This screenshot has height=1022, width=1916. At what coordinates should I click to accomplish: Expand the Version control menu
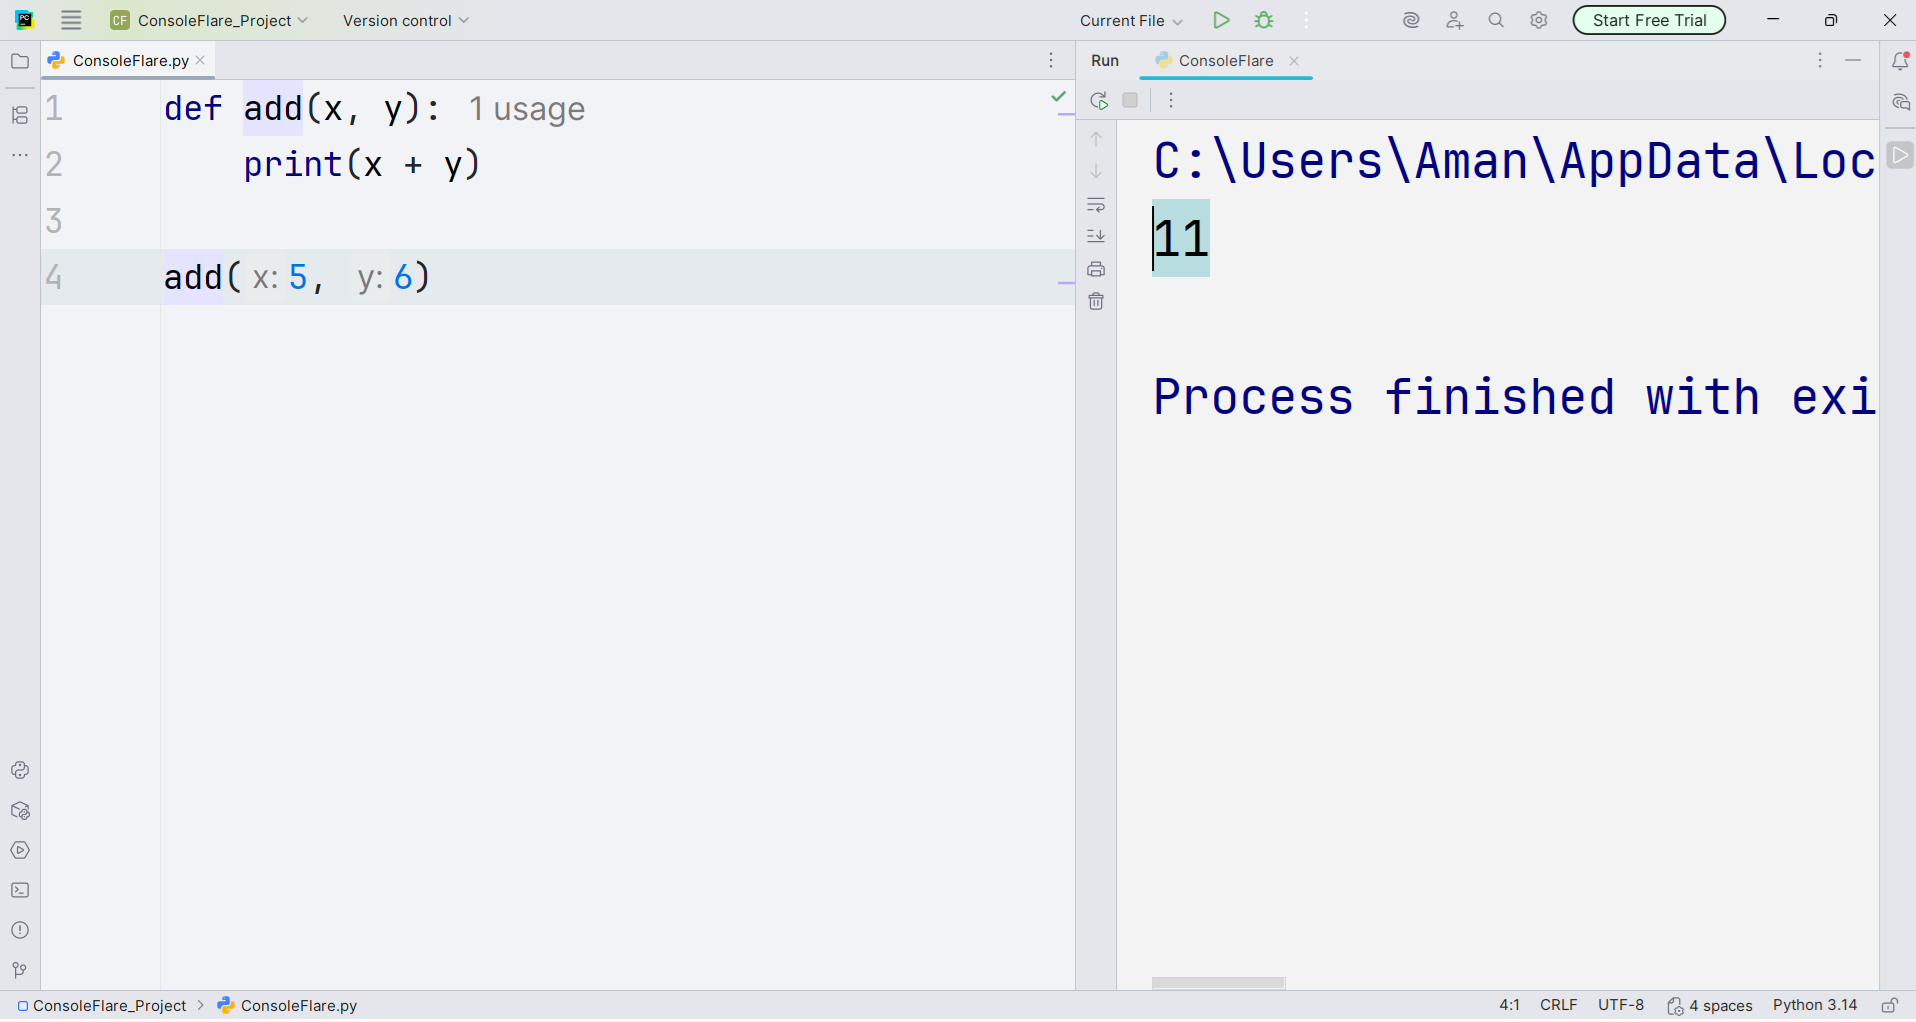click(404, 20)
